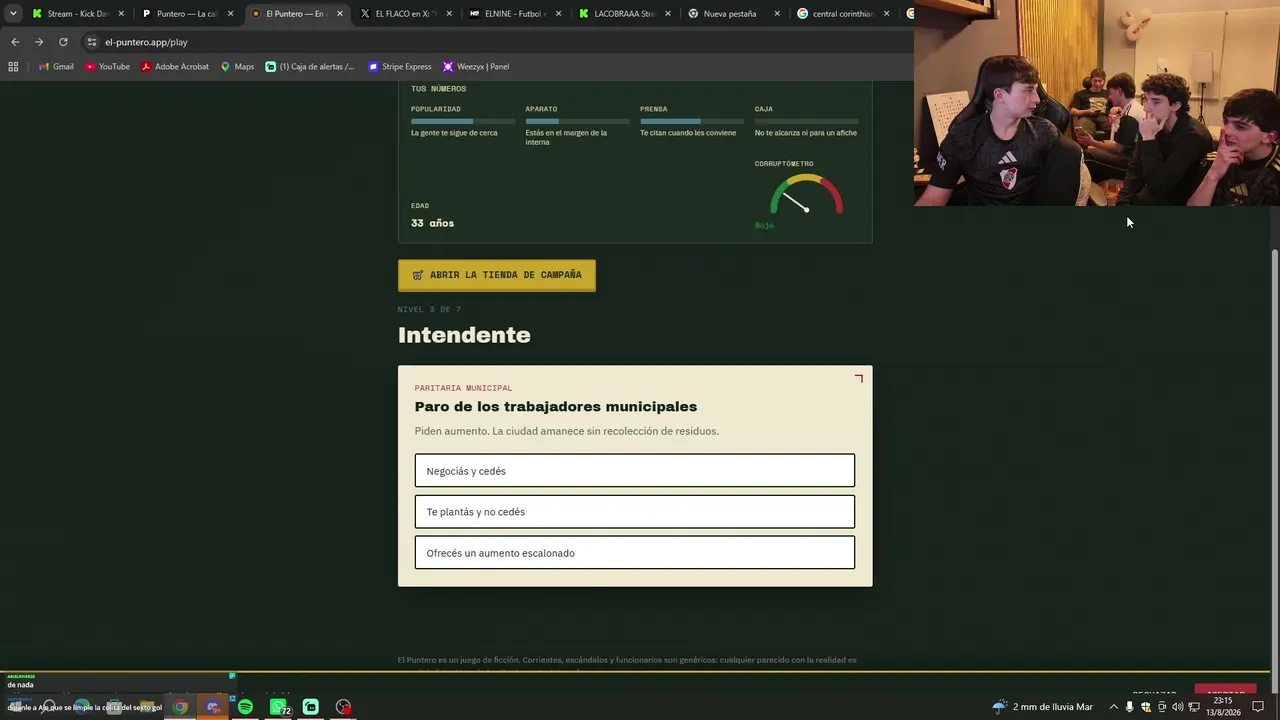Open the YouTube bookmark
The height and width of the screenshot is (720, 1280).
point(107,67)
